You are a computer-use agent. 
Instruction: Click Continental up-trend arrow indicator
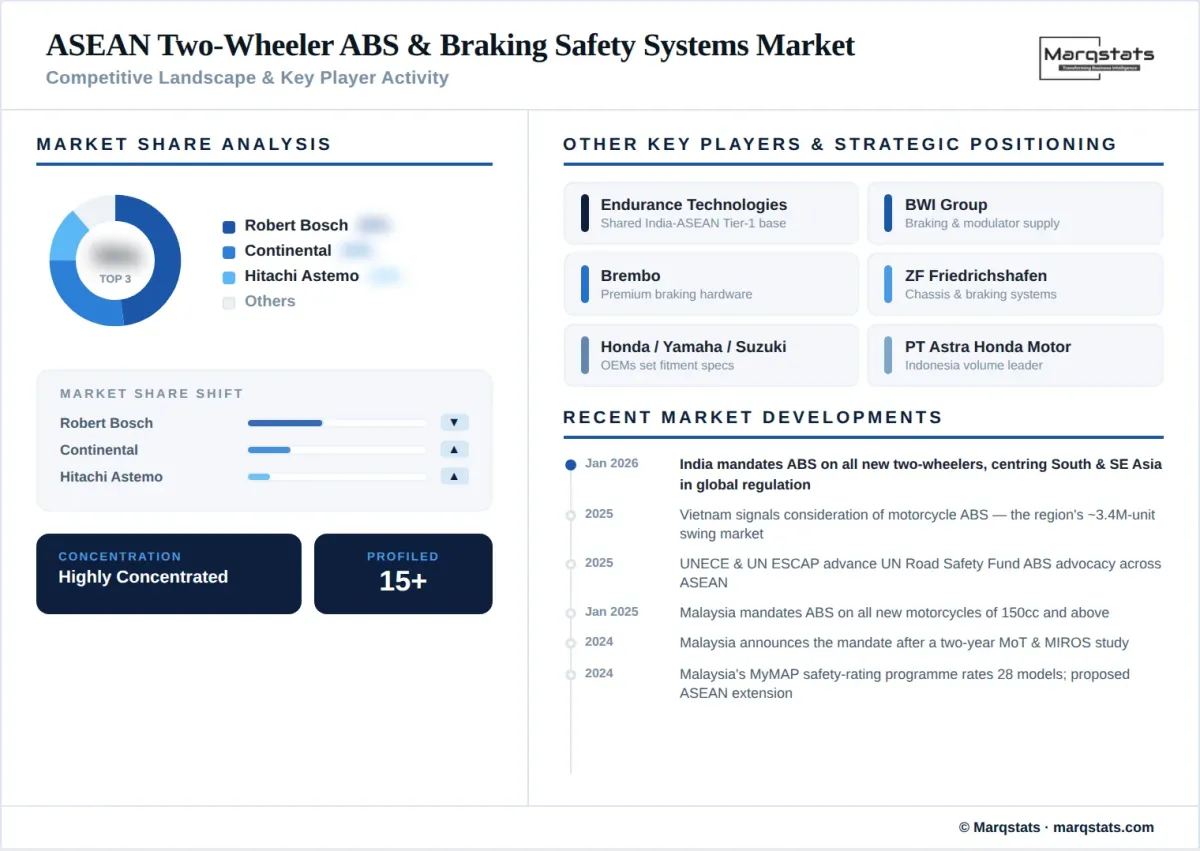pyautogui.click(x=454, y=450)
